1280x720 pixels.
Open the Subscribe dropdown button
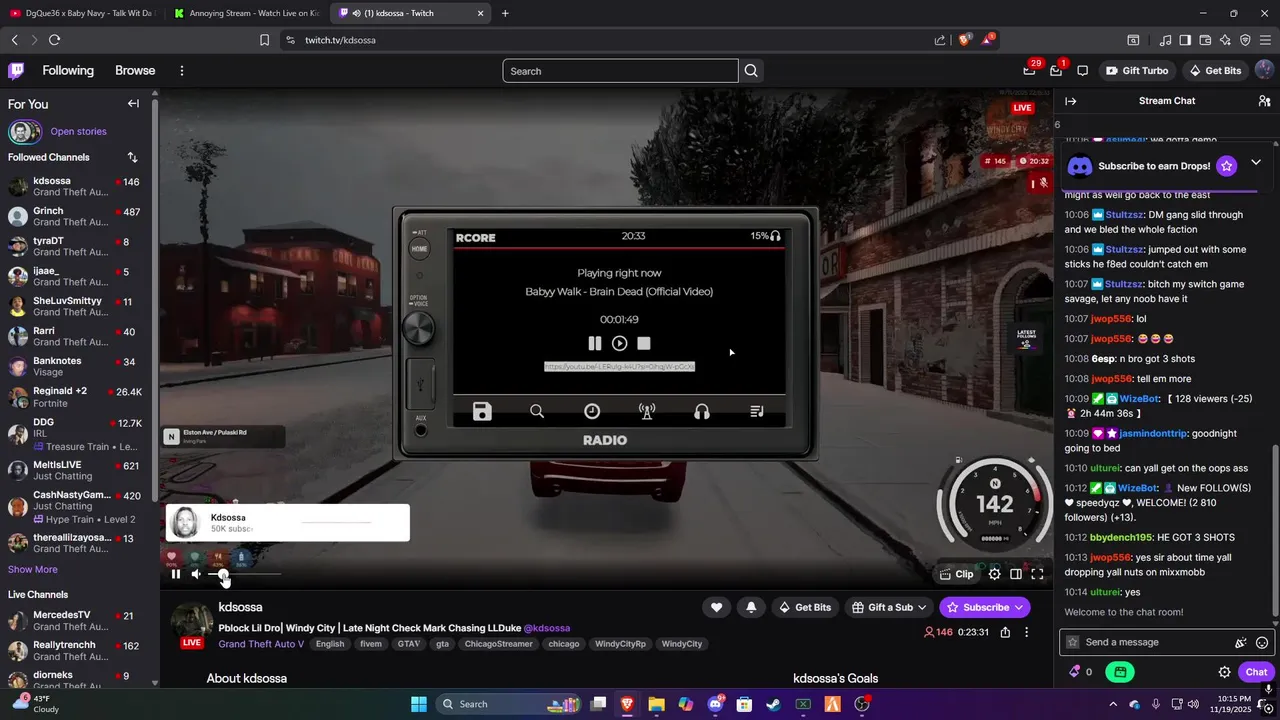985,607
